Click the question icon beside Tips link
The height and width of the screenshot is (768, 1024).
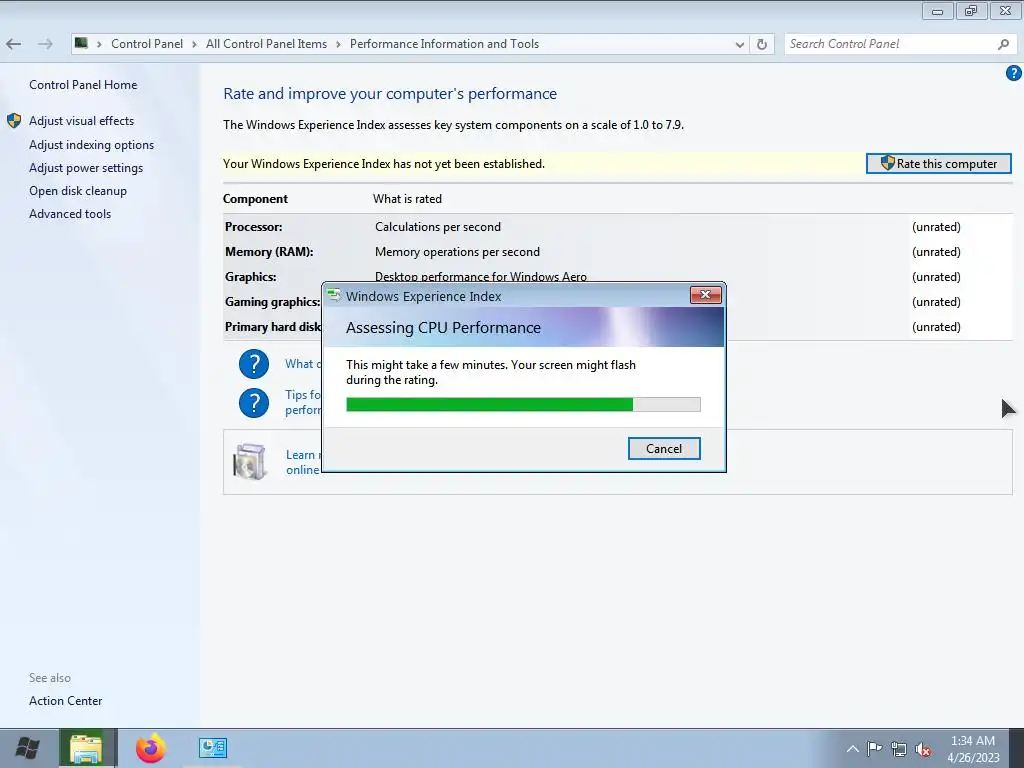click(254, 403)
